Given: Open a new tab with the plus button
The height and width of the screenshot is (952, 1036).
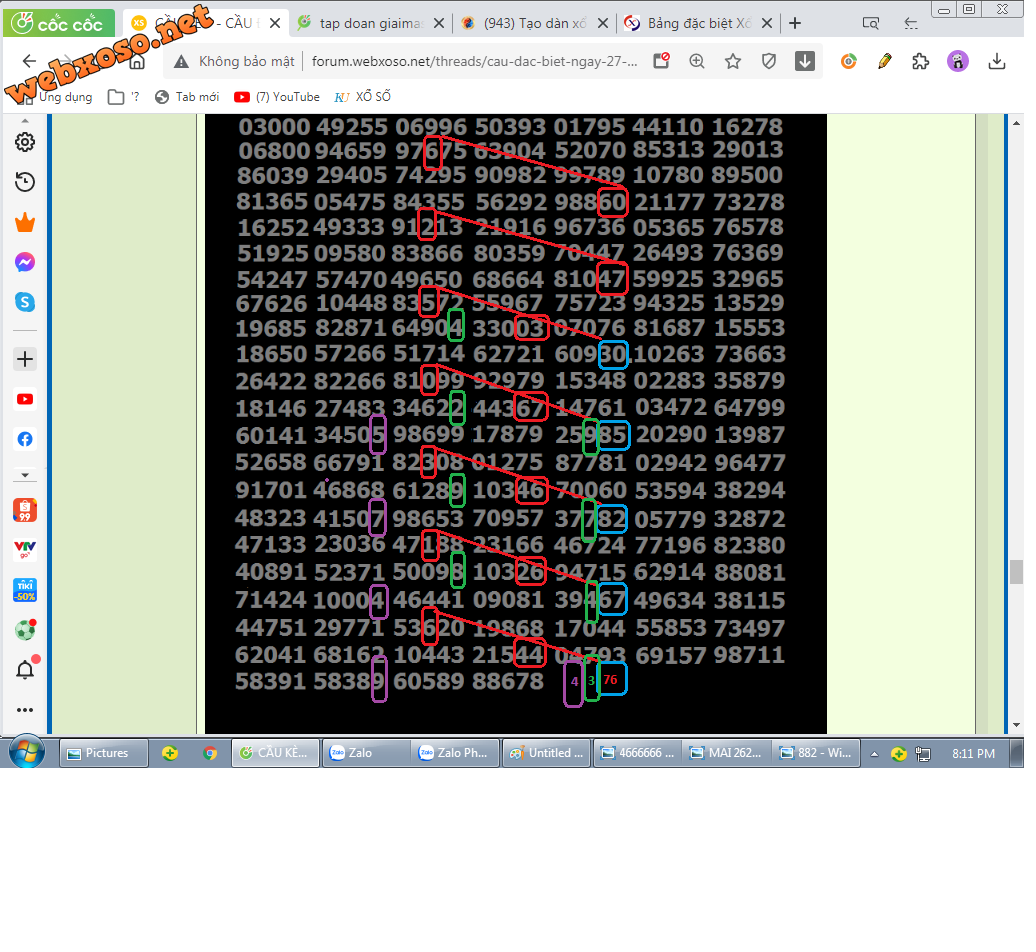Looking at the screenshot, I should (x=795, y=23).
